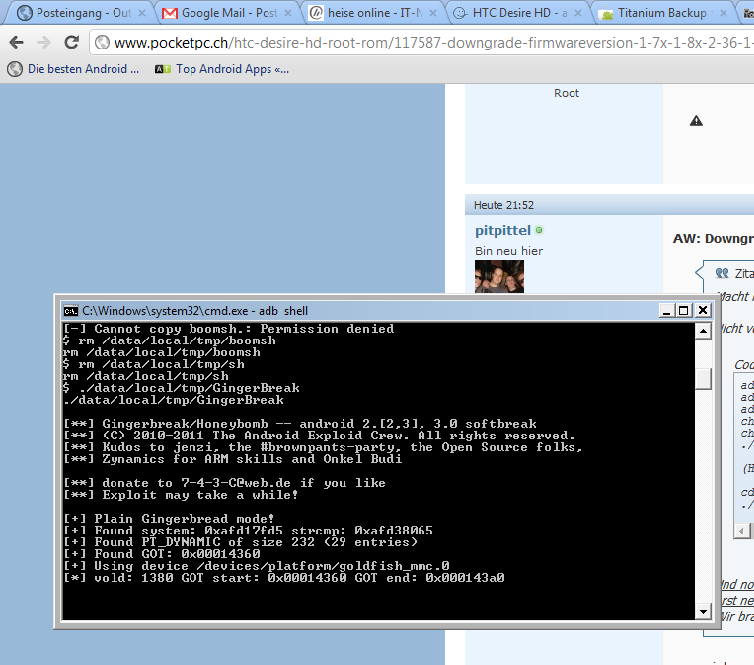Click the 'Permission denied' error line

[x=229, y=329]
